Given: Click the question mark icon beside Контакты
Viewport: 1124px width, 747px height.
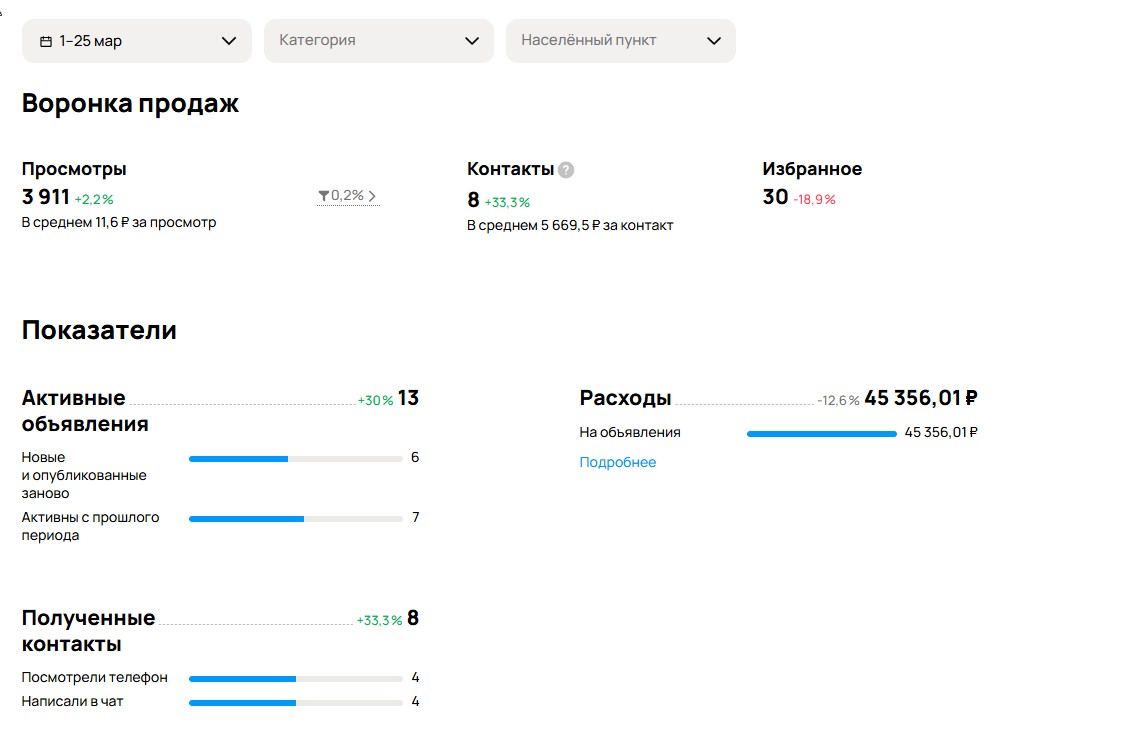Looking at the screenshot, I should (566, 170).
